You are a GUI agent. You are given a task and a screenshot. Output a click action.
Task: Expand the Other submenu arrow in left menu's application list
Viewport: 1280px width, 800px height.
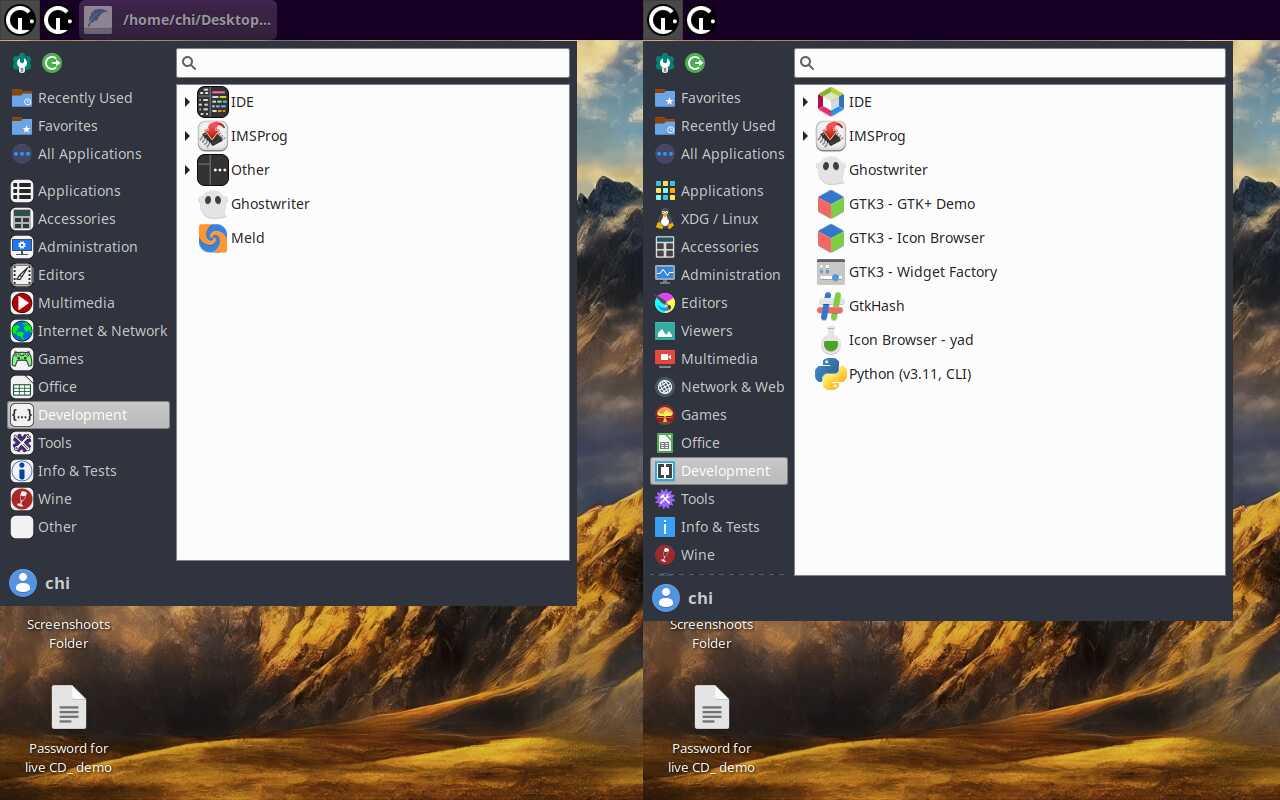pos(187,170)
